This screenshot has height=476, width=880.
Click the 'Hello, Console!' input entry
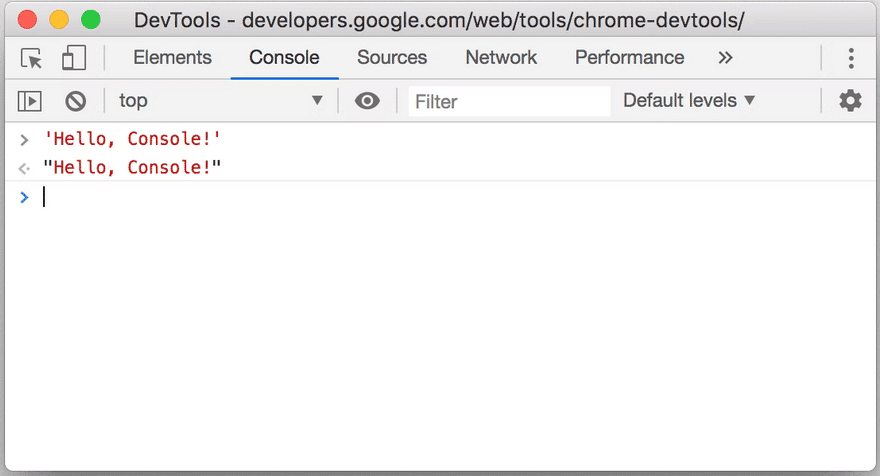pyautogui.click(x=132, y=139)
